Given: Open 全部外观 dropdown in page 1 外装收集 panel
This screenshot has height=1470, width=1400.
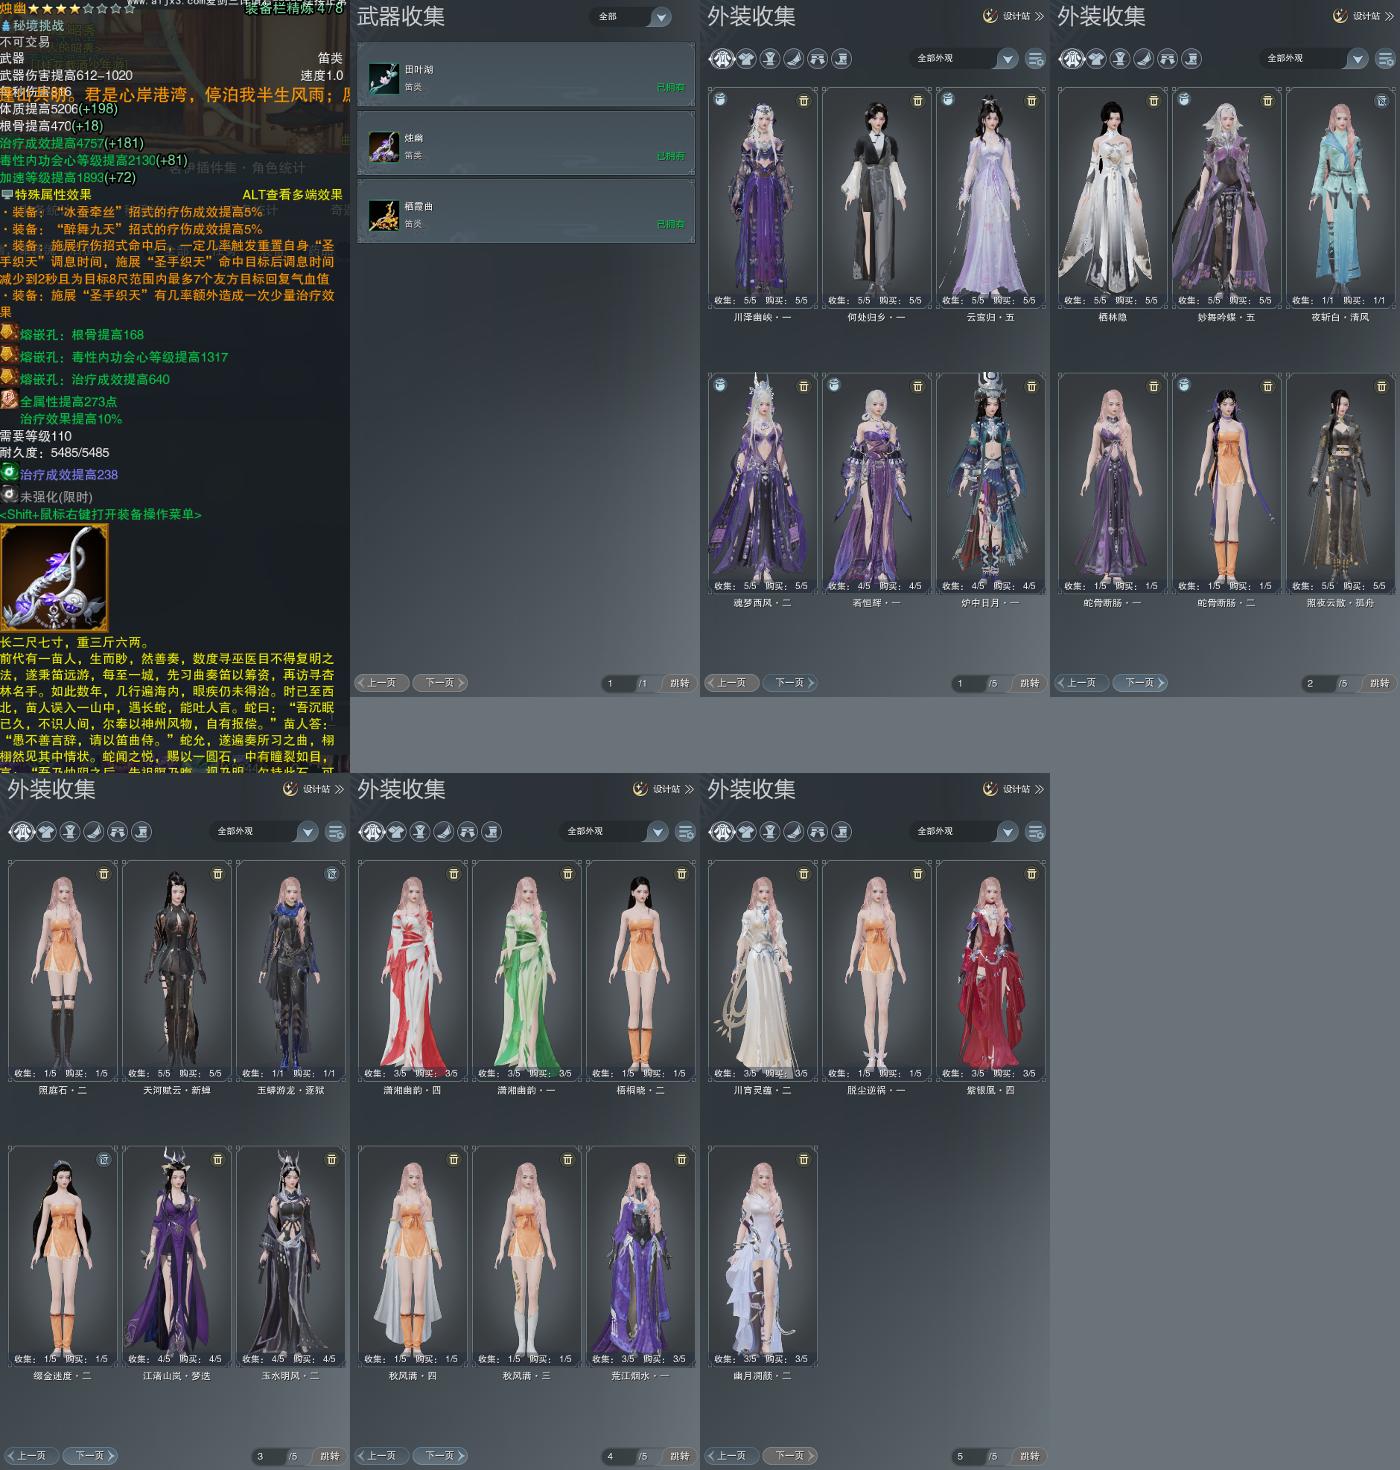Looking at the screenshot, I should tap(965, 59).
